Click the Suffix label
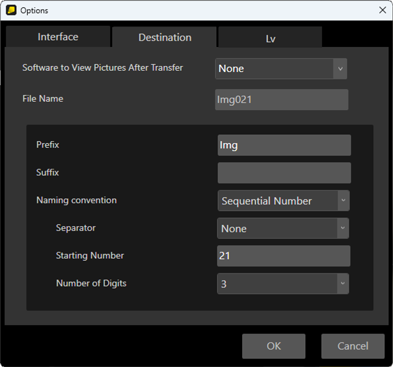 [x=47, y=172]
